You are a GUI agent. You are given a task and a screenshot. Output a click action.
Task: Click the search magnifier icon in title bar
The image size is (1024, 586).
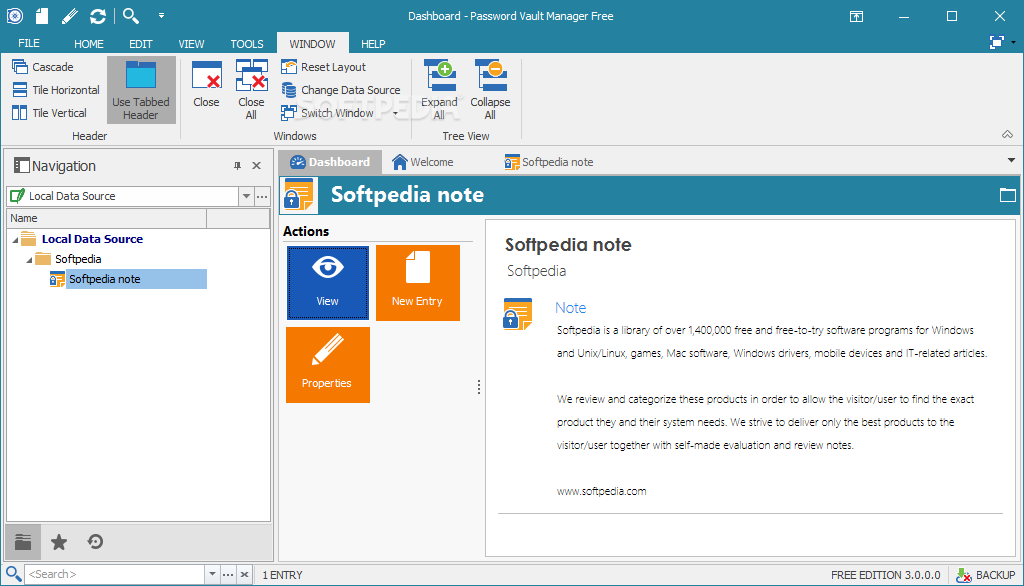(131, 16)
